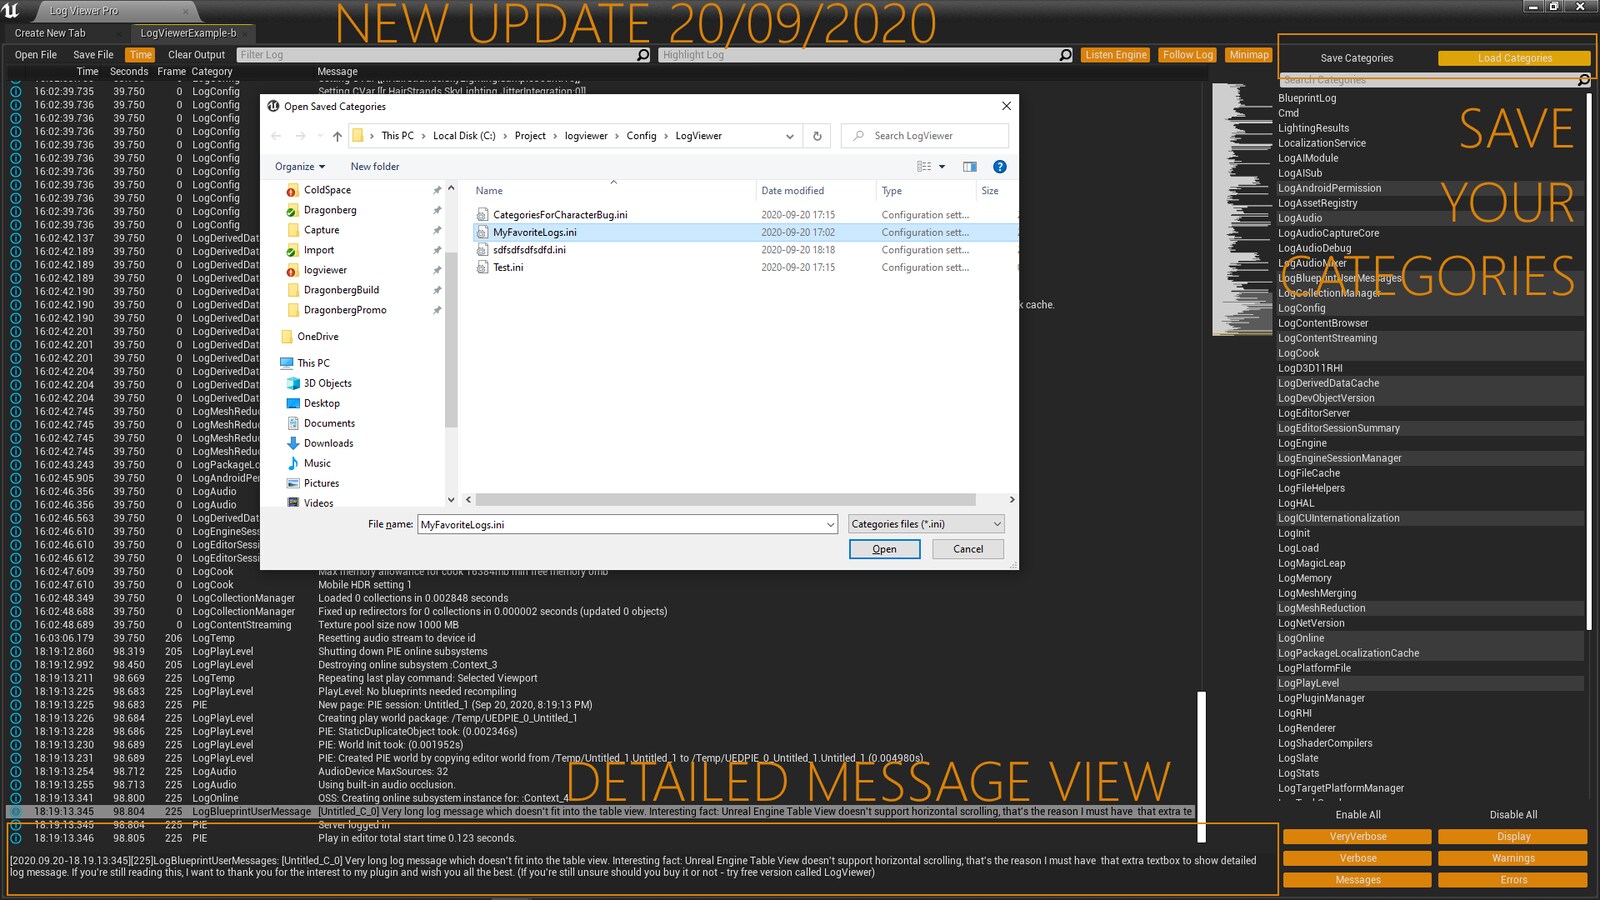Click the unpin icon next to Dragonberg
This screenshot has width=1600, height=900.
coord(437,210)
